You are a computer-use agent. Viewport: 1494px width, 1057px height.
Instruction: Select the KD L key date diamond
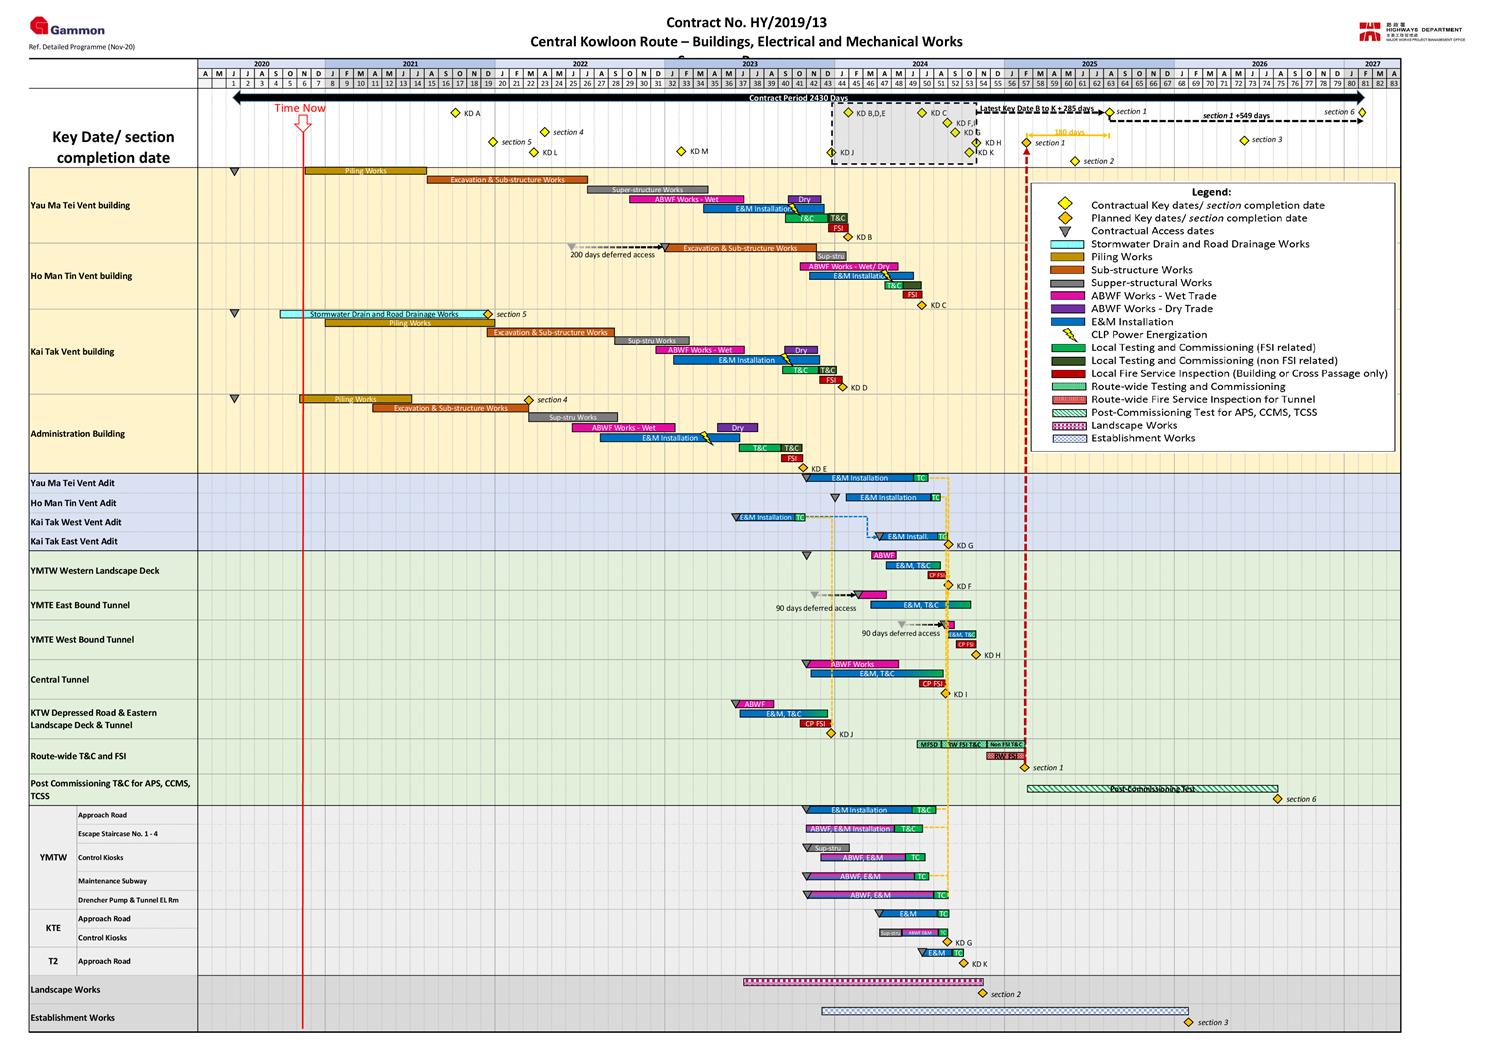click(534, 152)
